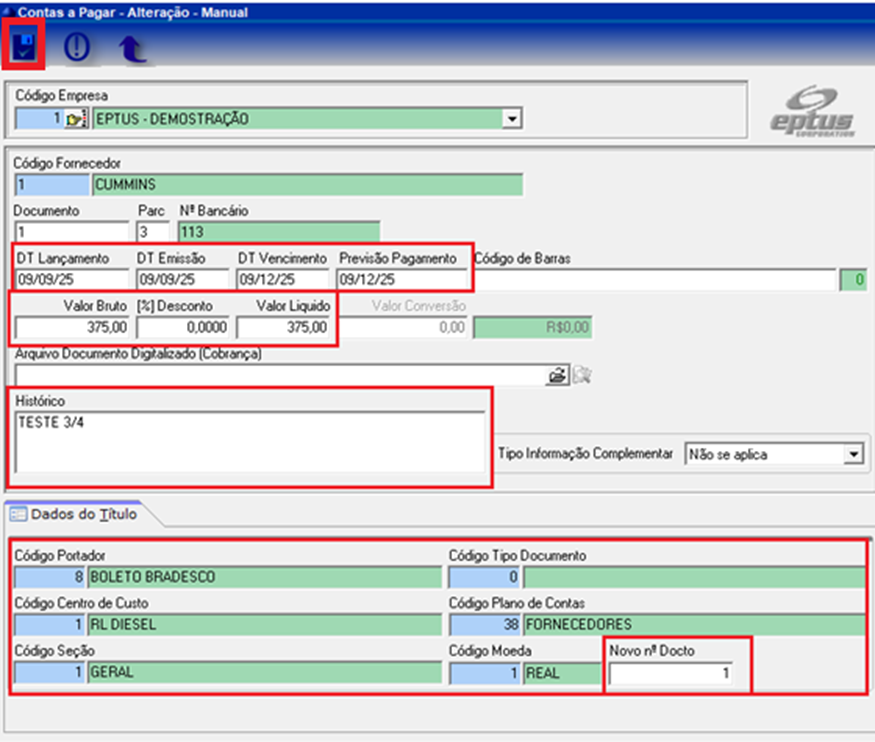Focus the Novo nº Docto field
Screen dimensions: 875x742
pos(668,674)
